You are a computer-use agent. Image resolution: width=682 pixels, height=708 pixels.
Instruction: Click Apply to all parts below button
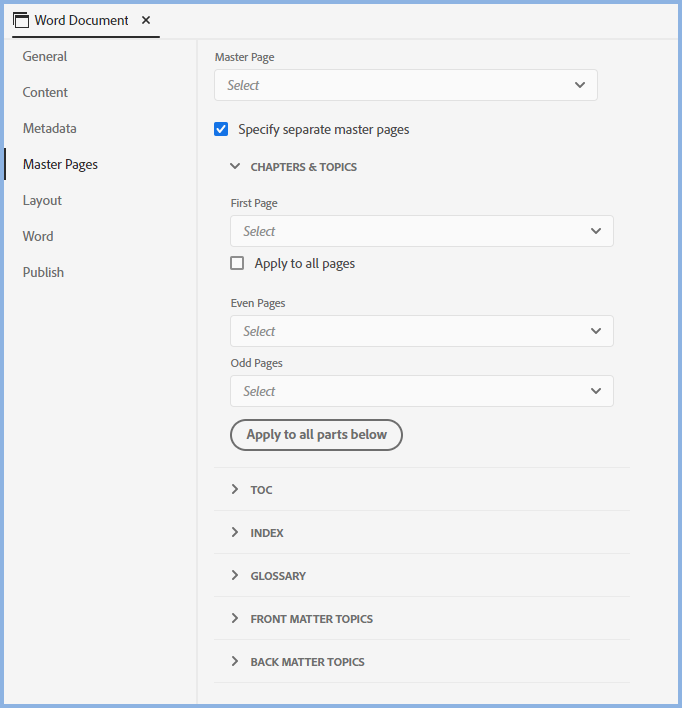[316, 435]
